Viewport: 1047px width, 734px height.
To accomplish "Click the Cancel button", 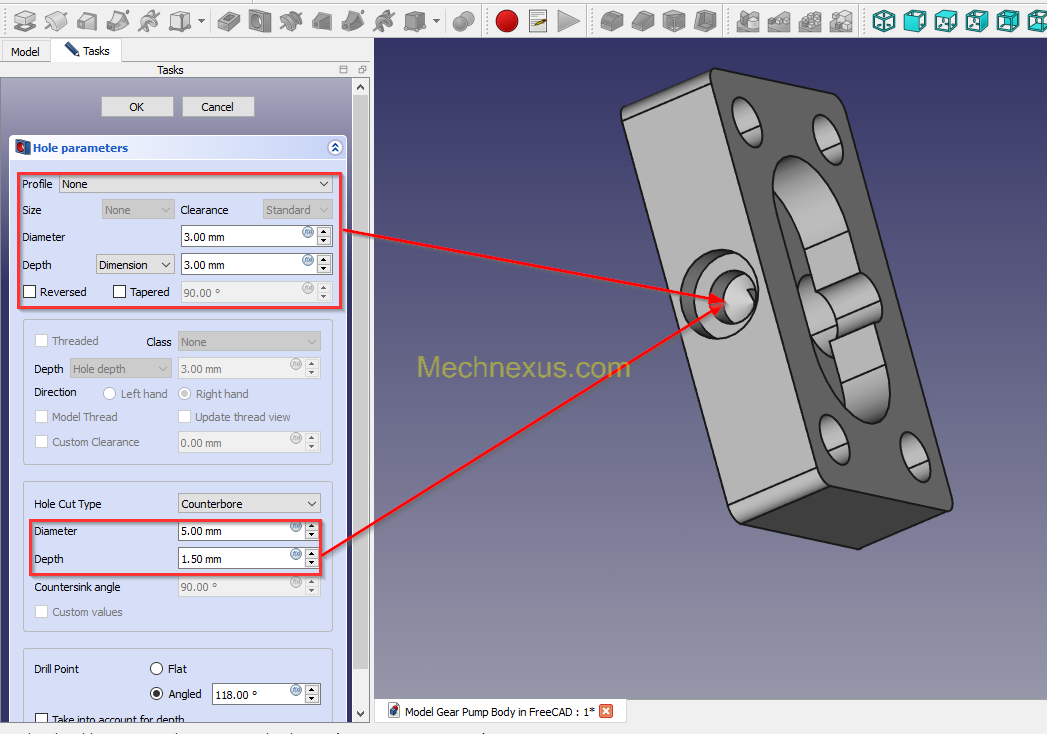I will tap(218, 107).
